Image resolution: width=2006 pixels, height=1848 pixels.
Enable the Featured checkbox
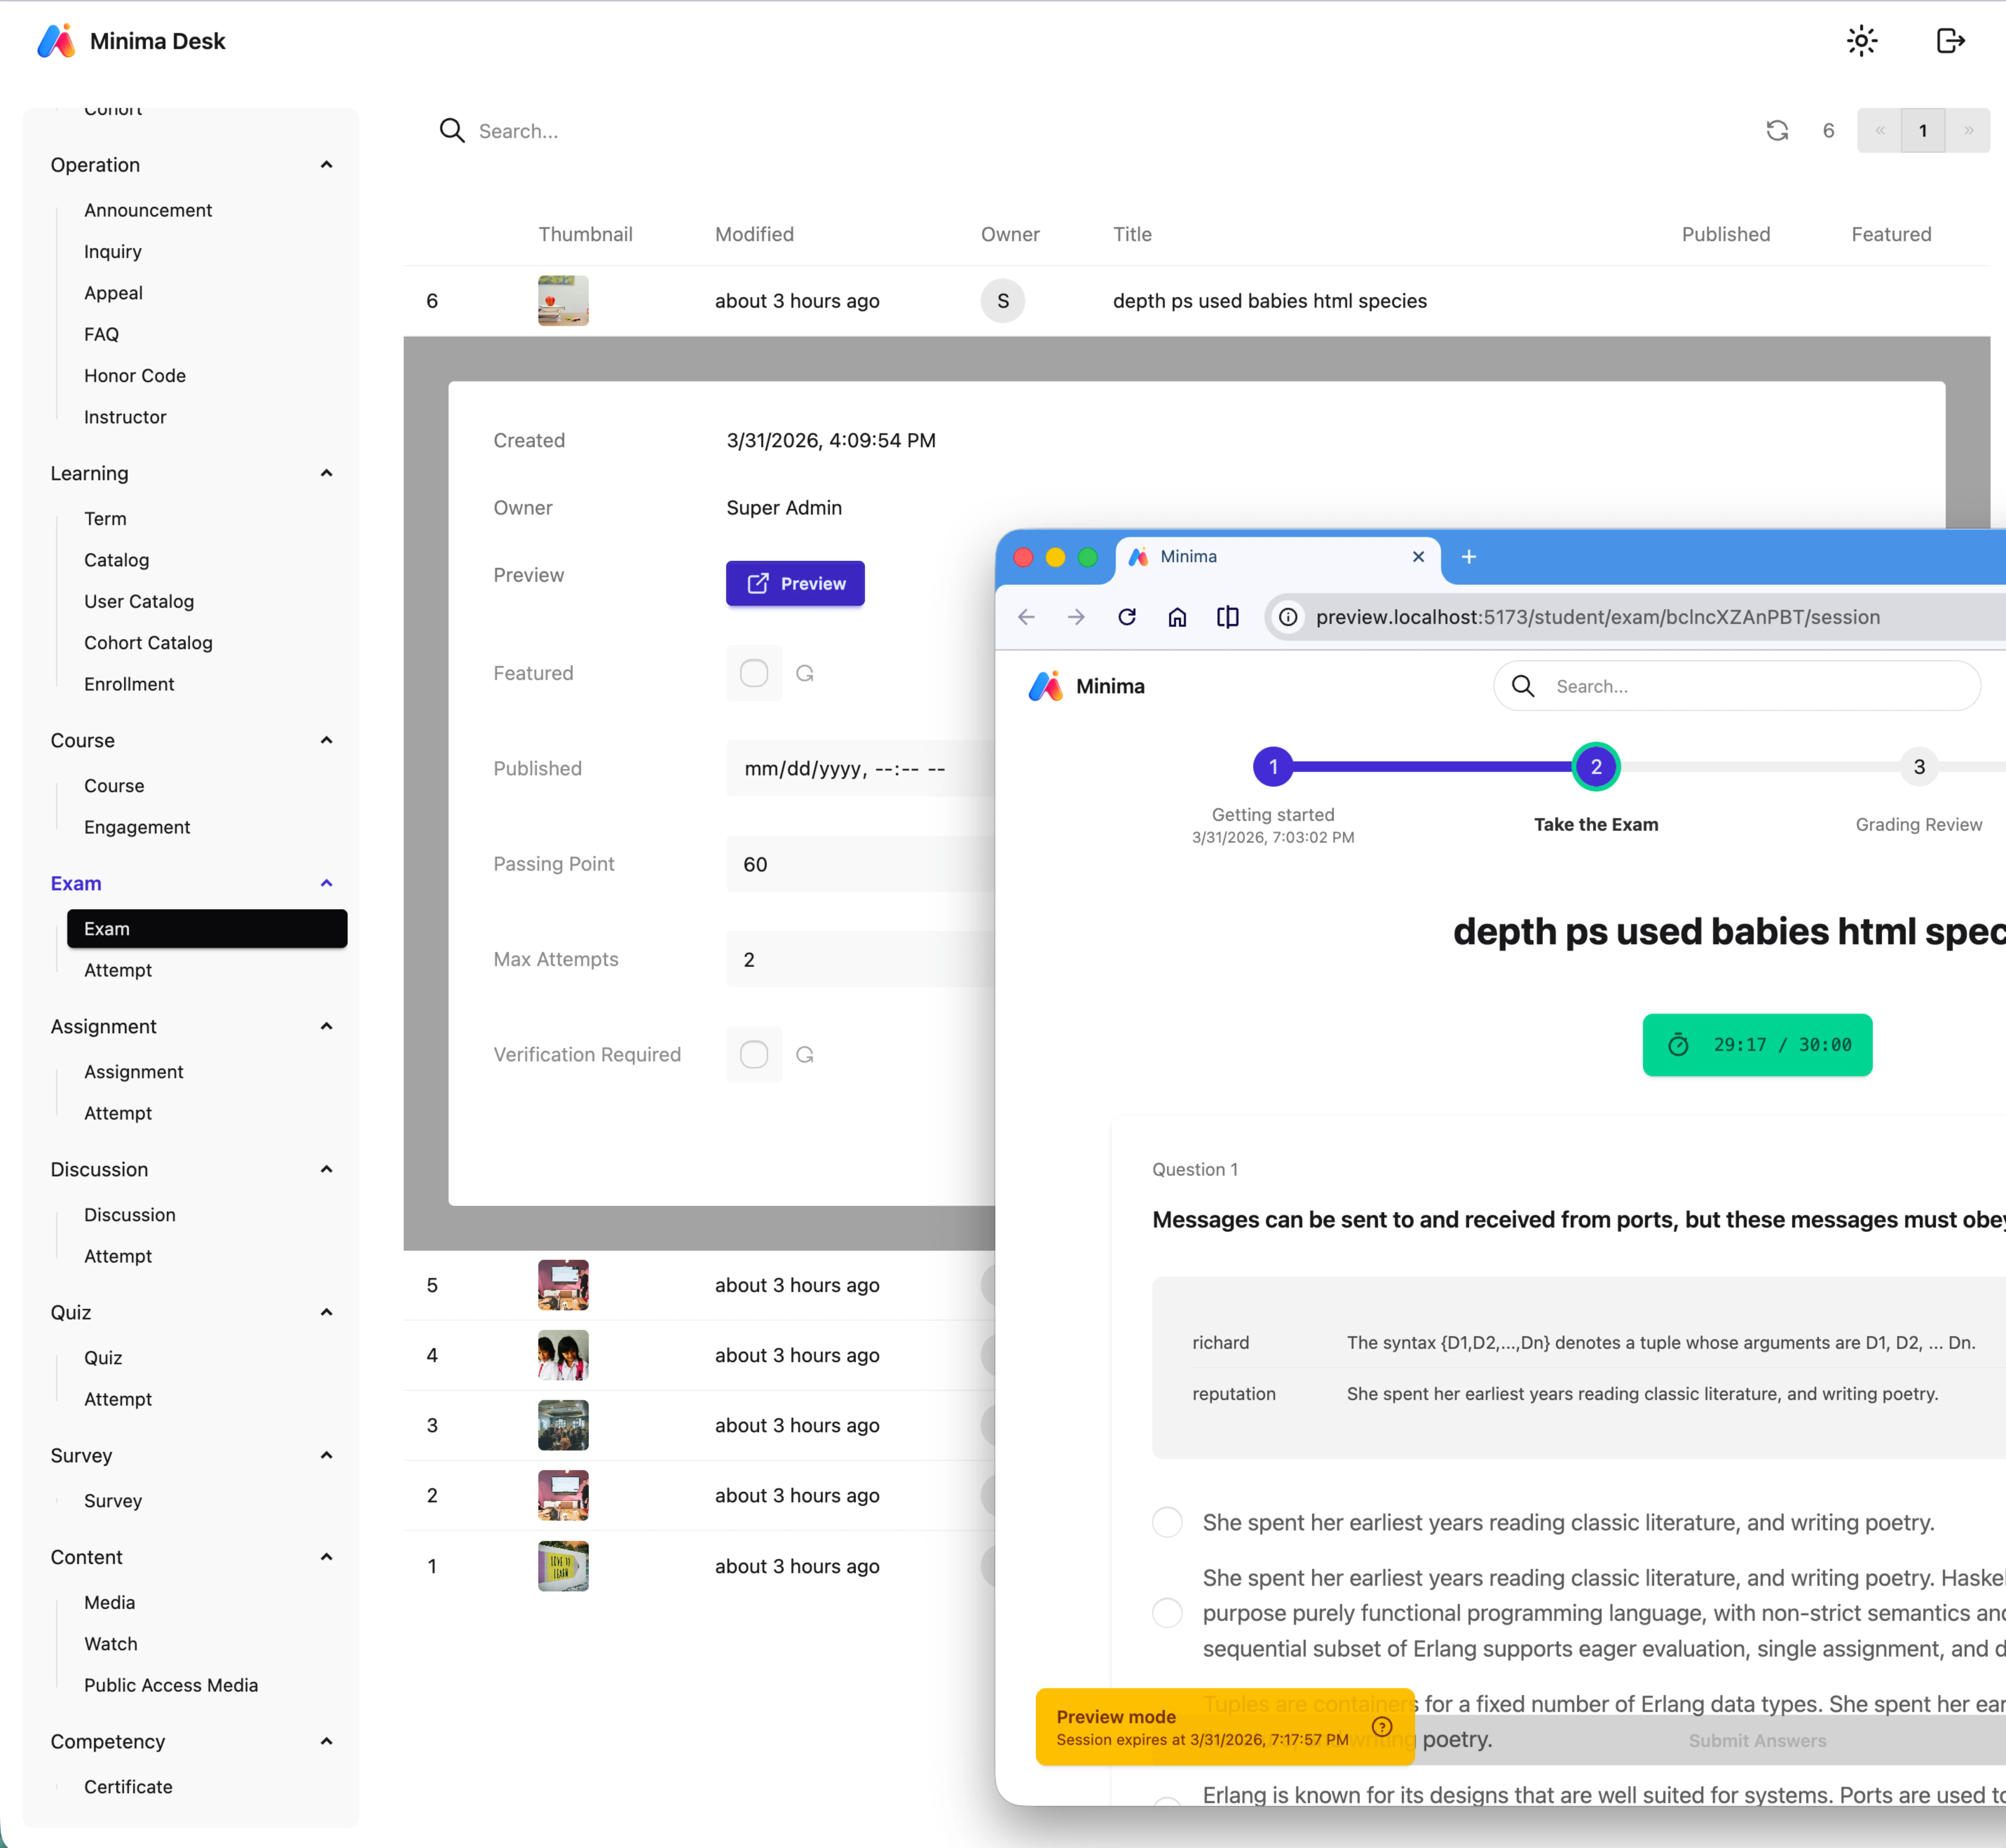point(754,673)
